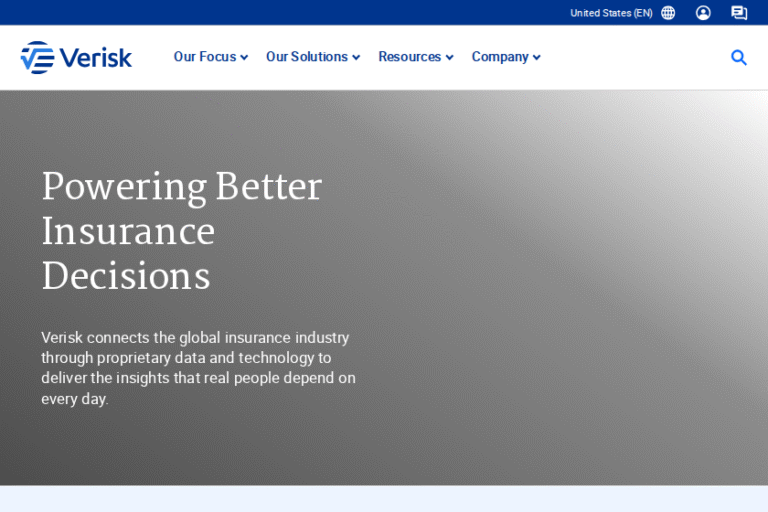The height and width of the screenshot is (512, 768).
Task: Open the Our Focus menu
Action: pyautogui.click(x=204, y=57)
